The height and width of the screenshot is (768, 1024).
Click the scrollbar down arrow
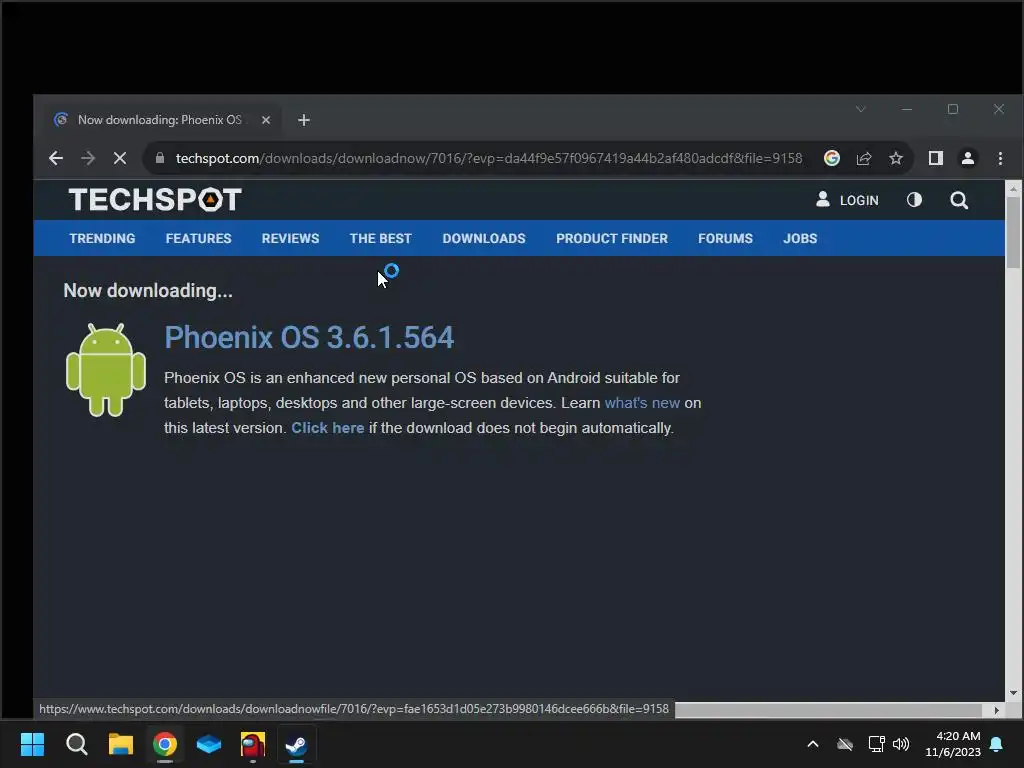[x=1013, y=693]
